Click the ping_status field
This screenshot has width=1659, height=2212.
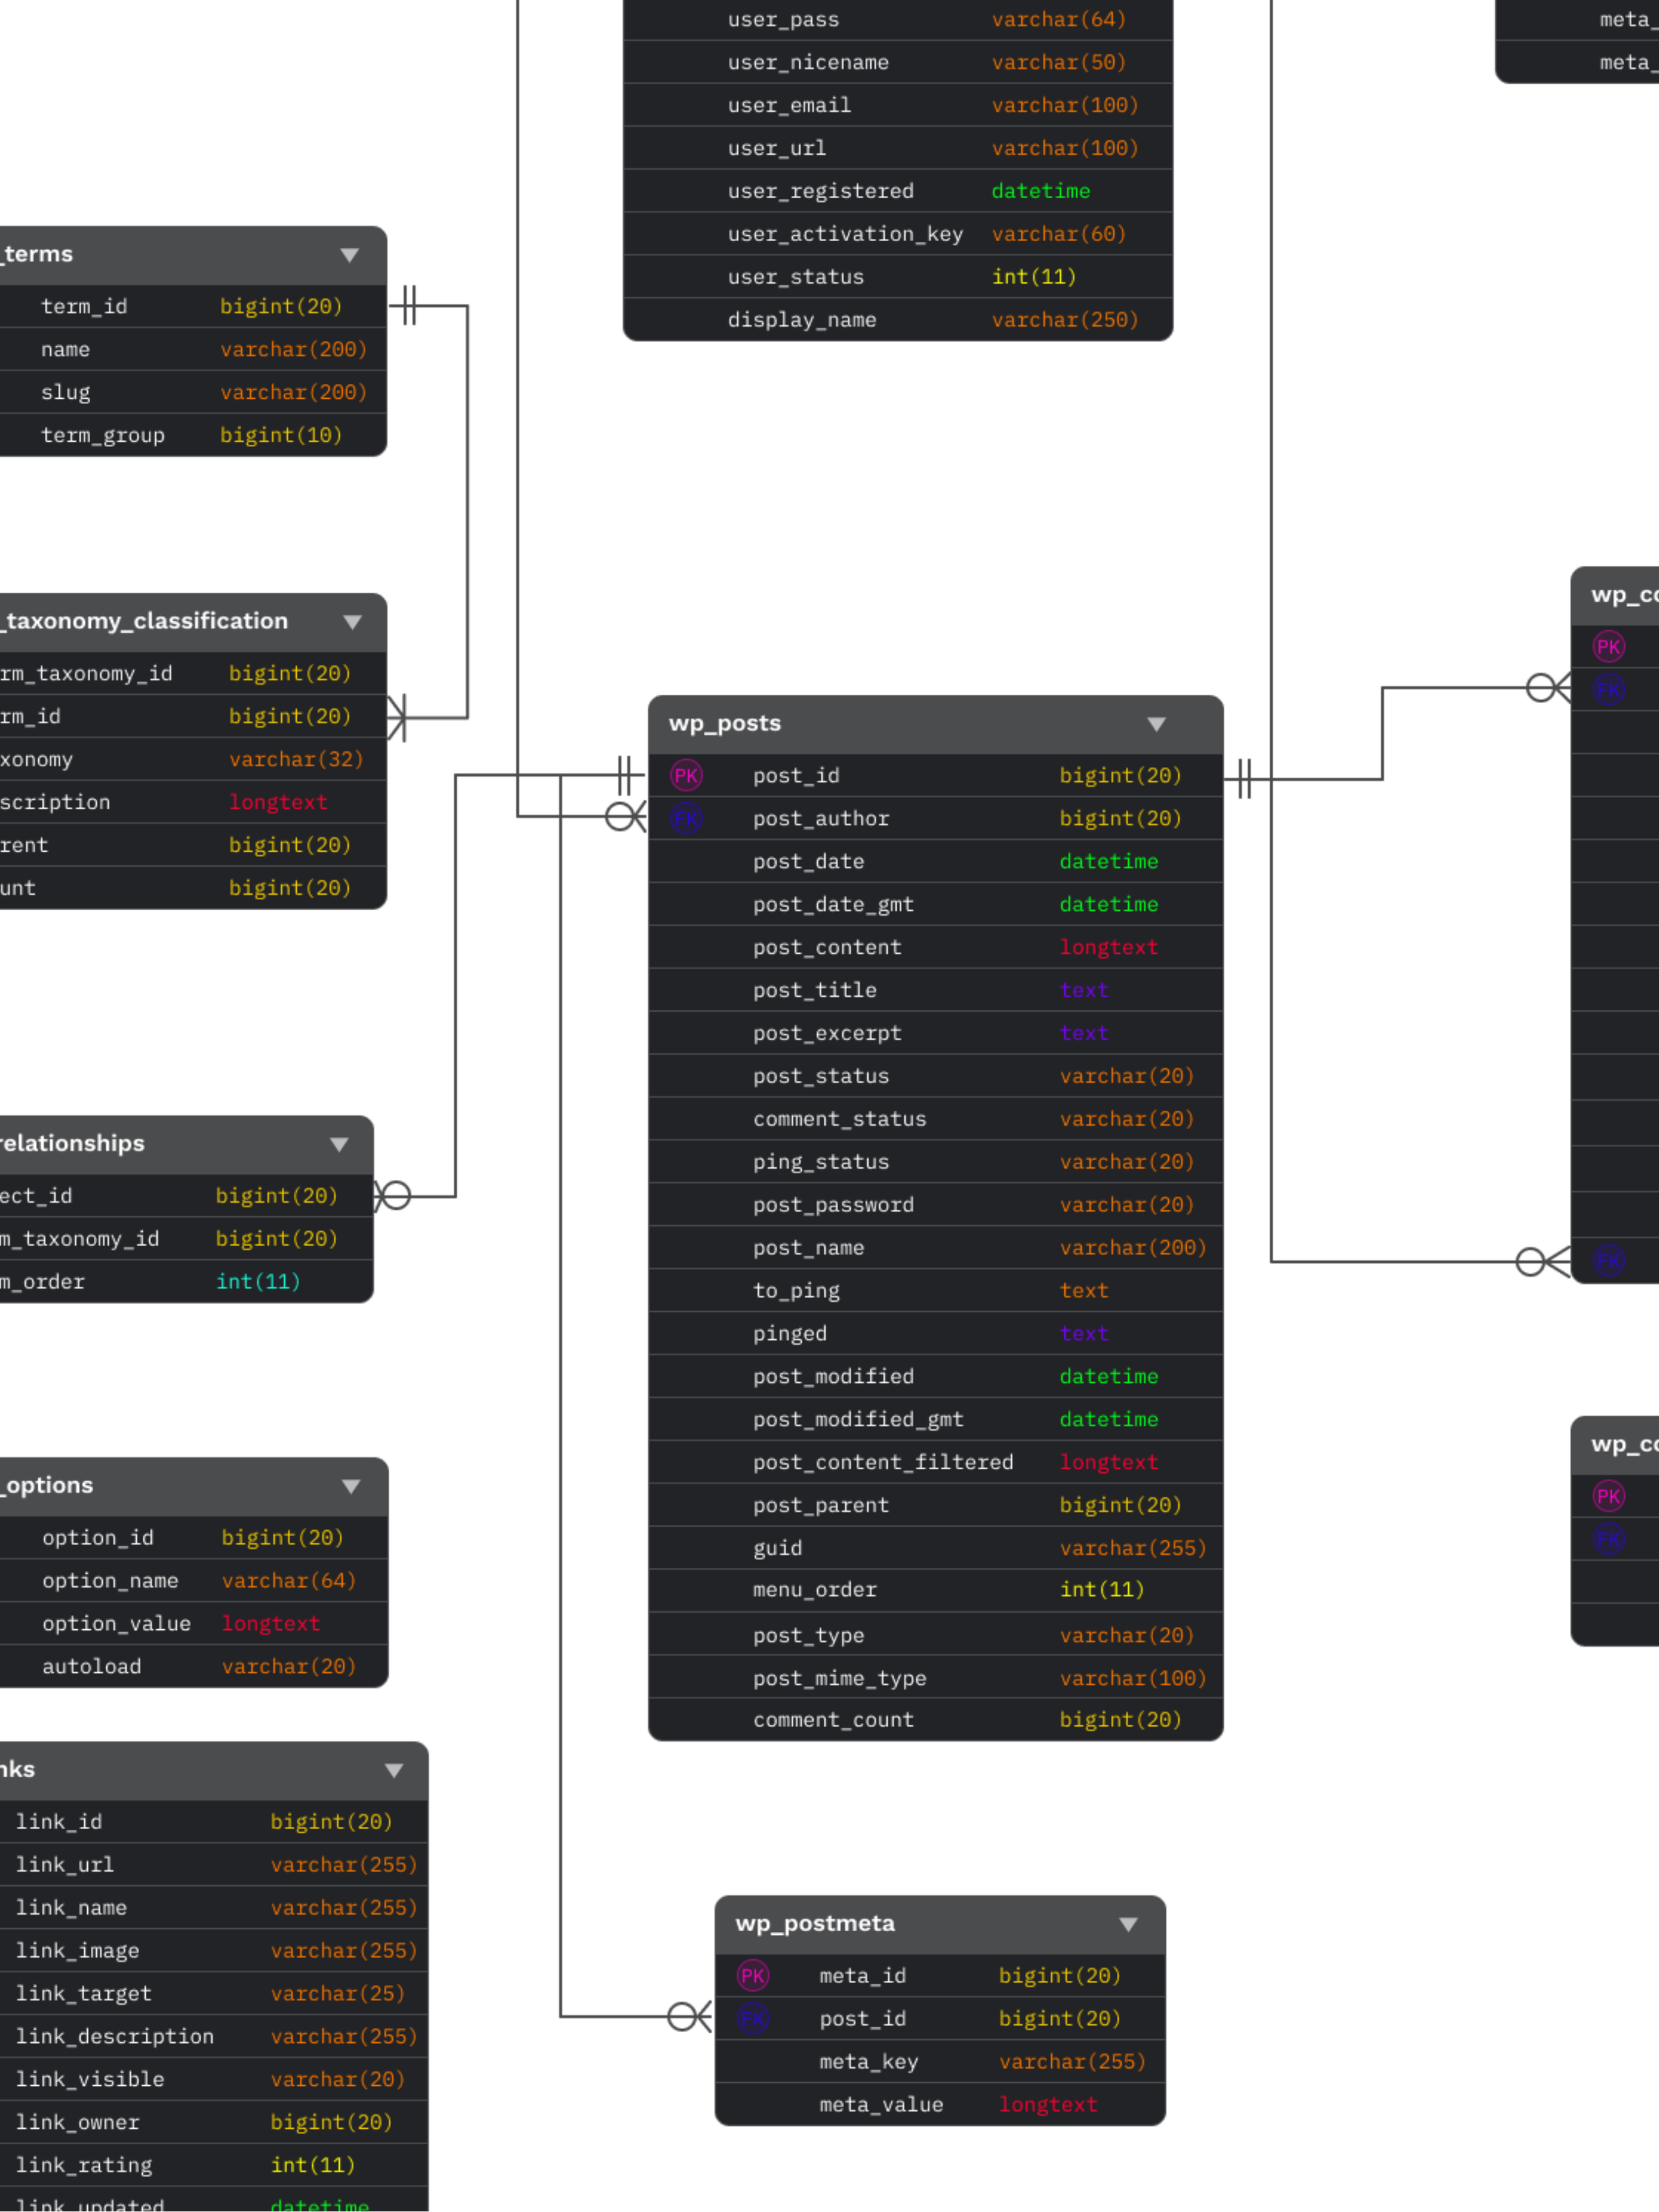(x=935, y=1162)
